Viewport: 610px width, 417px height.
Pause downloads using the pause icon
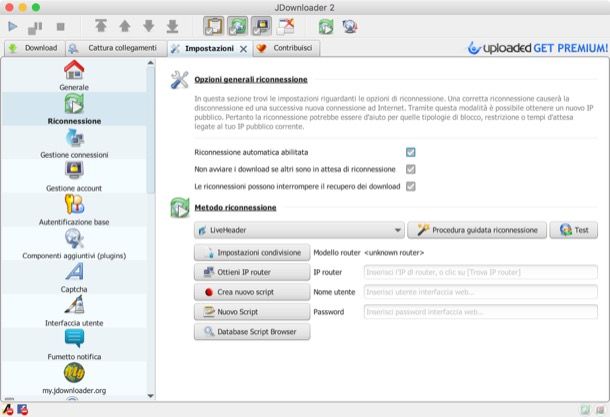pyautogui.click(x=35, y=28)
